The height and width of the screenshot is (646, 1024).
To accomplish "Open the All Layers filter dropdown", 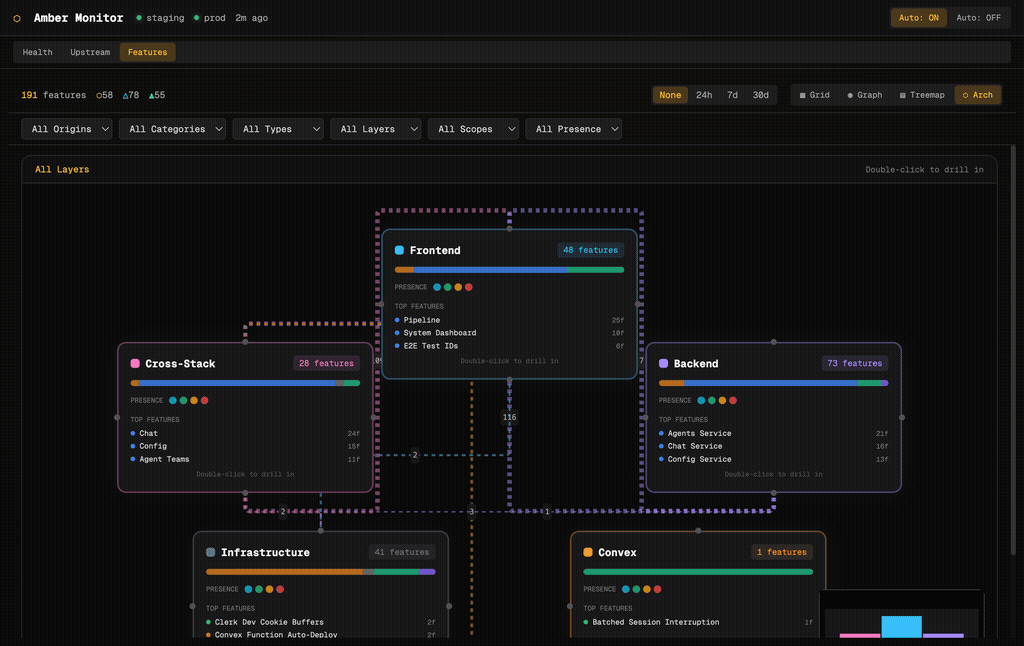I will (x=376, y=129).
